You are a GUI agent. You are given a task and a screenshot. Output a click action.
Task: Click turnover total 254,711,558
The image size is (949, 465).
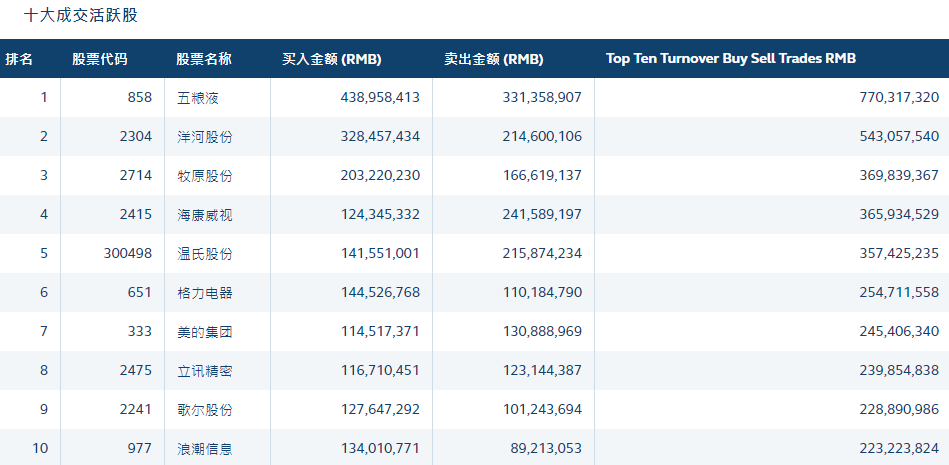pos(899,292)
